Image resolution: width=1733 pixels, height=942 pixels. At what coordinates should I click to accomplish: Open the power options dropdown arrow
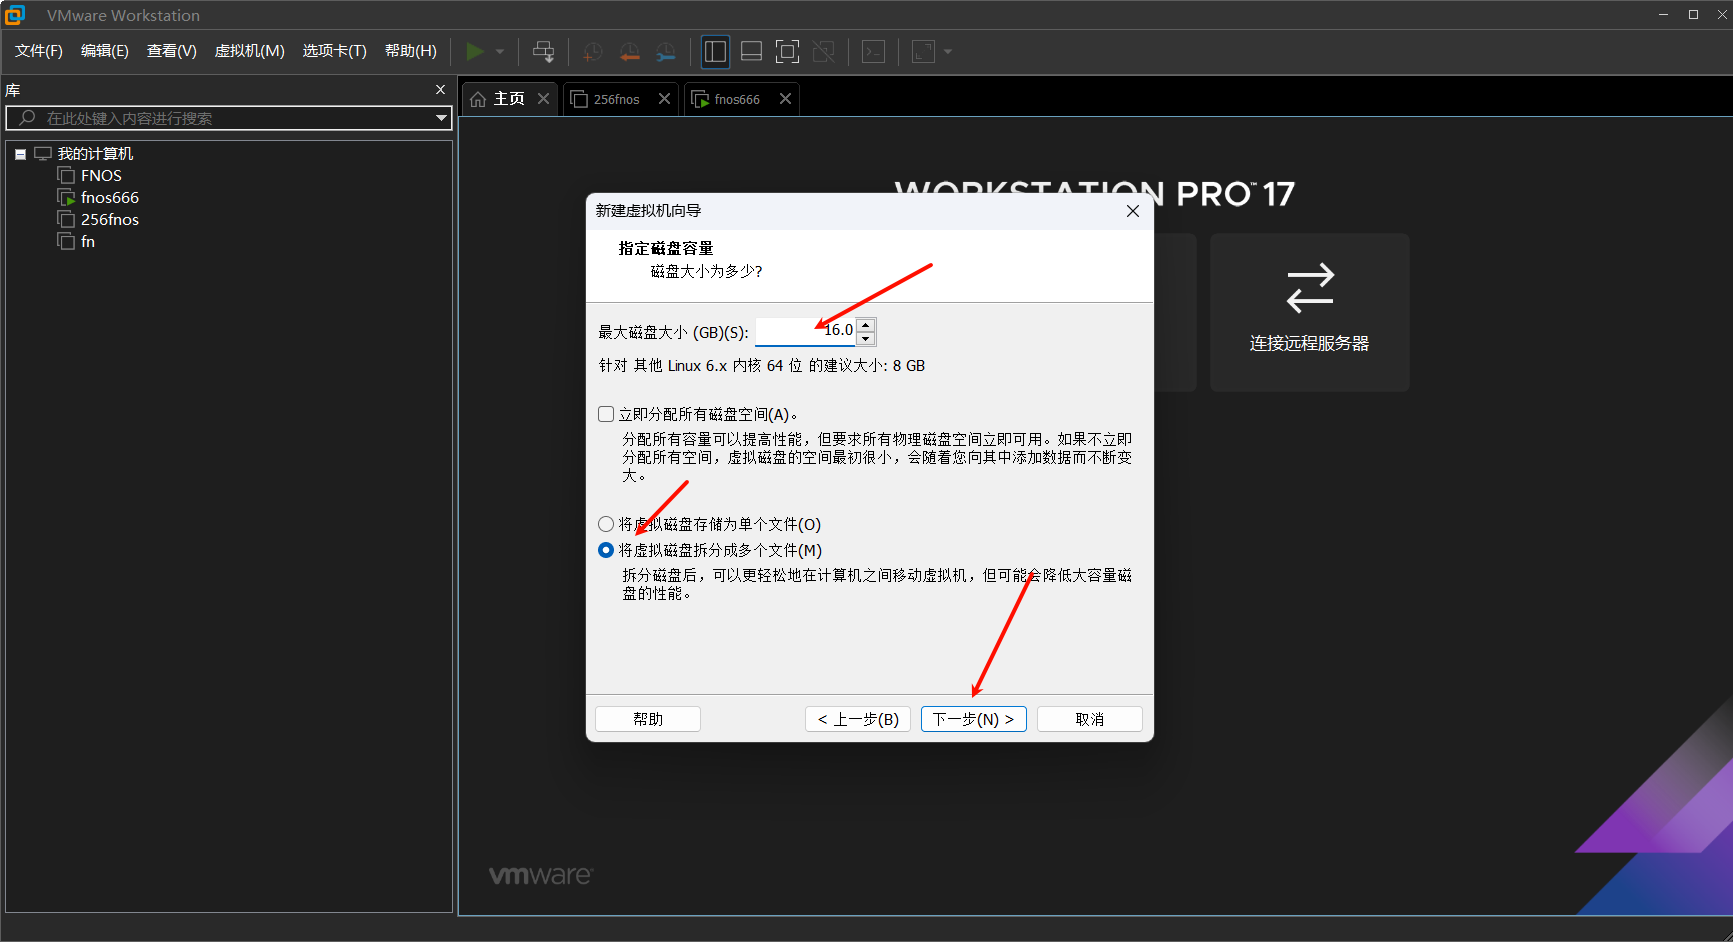pyautogui.click(x=500, y=52)
